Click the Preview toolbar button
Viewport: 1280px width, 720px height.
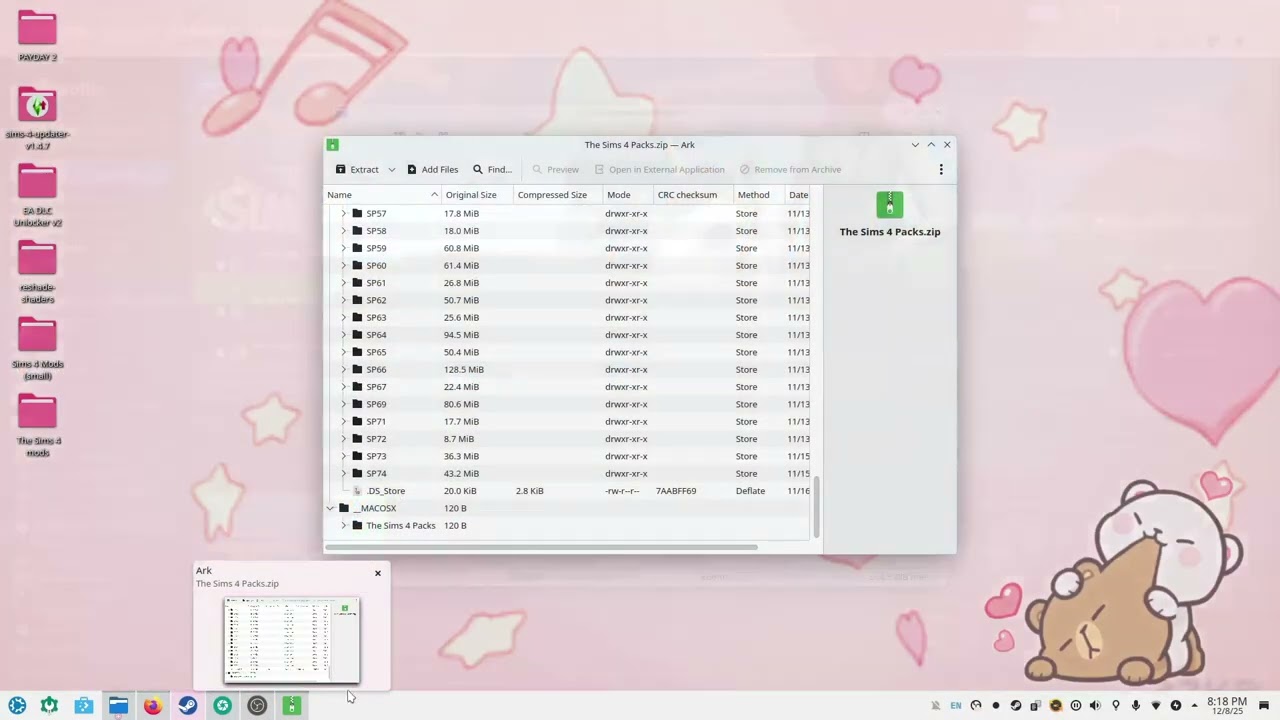click(555, 169)
